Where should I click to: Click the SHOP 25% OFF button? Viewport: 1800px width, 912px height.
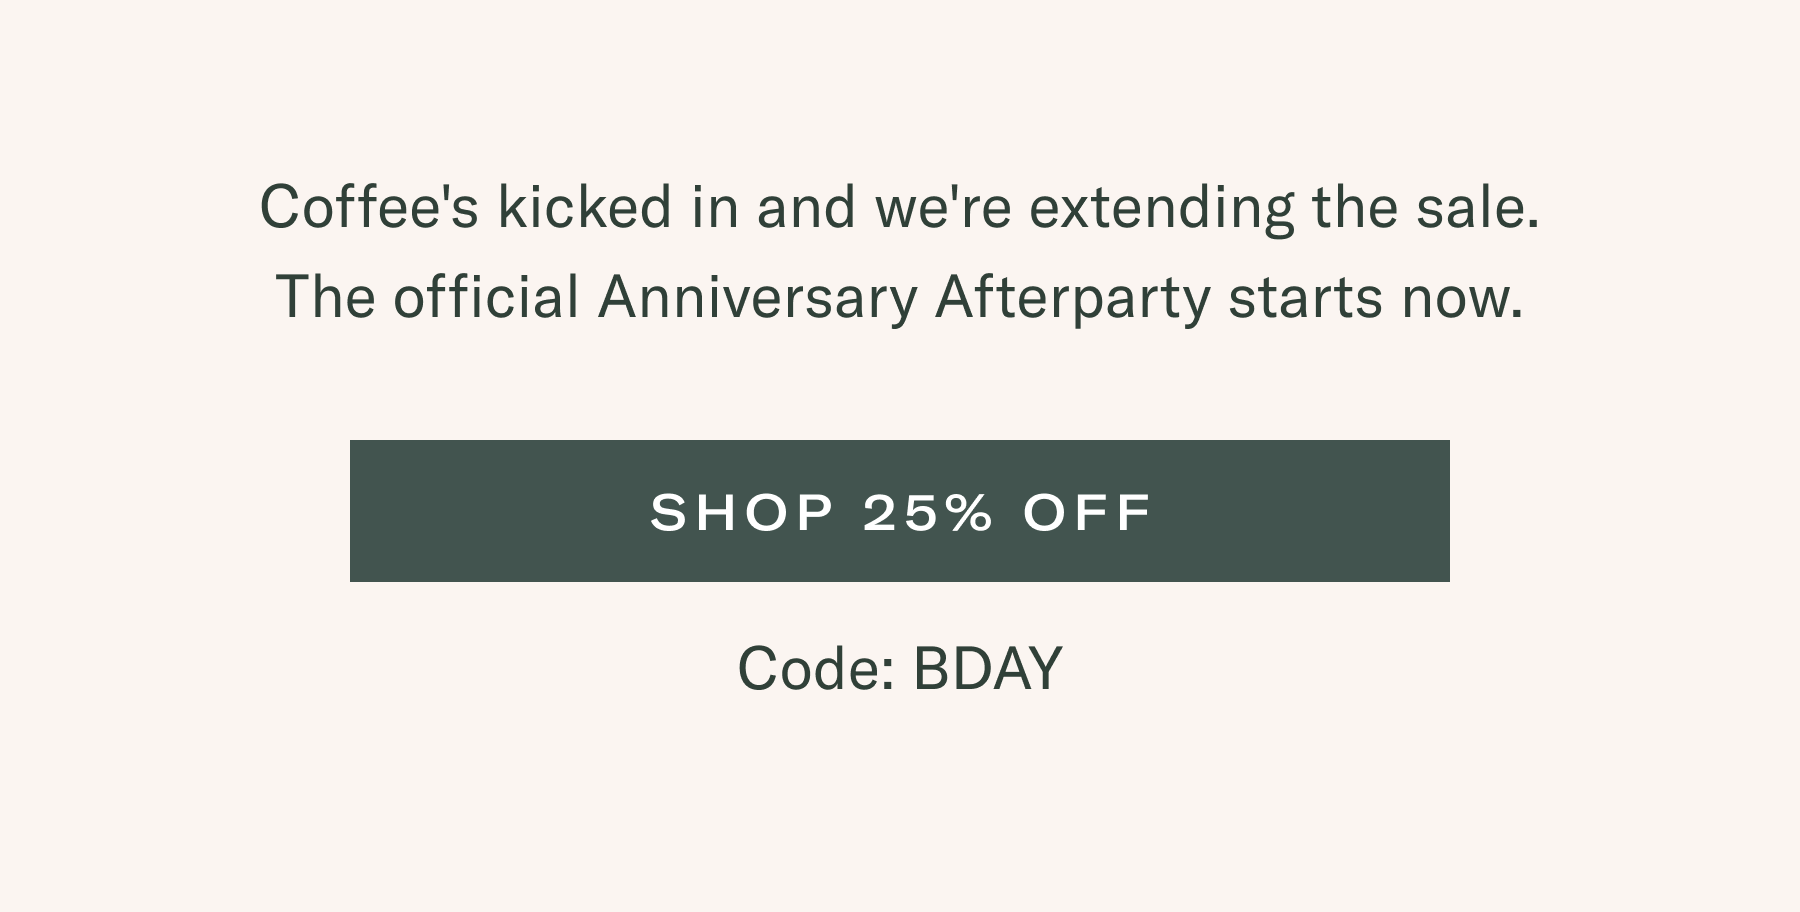click(x=900, y=511)
